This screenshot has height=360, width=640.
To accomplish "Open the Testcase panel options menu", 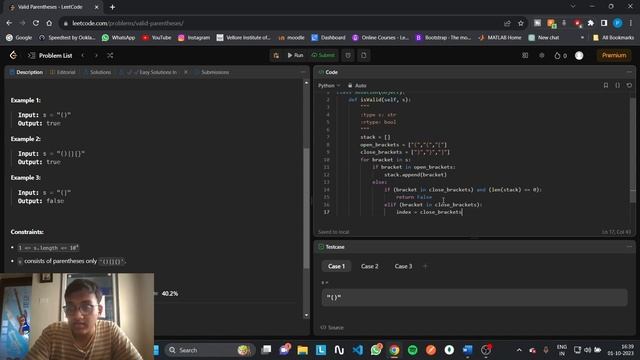I will point(629,247).
